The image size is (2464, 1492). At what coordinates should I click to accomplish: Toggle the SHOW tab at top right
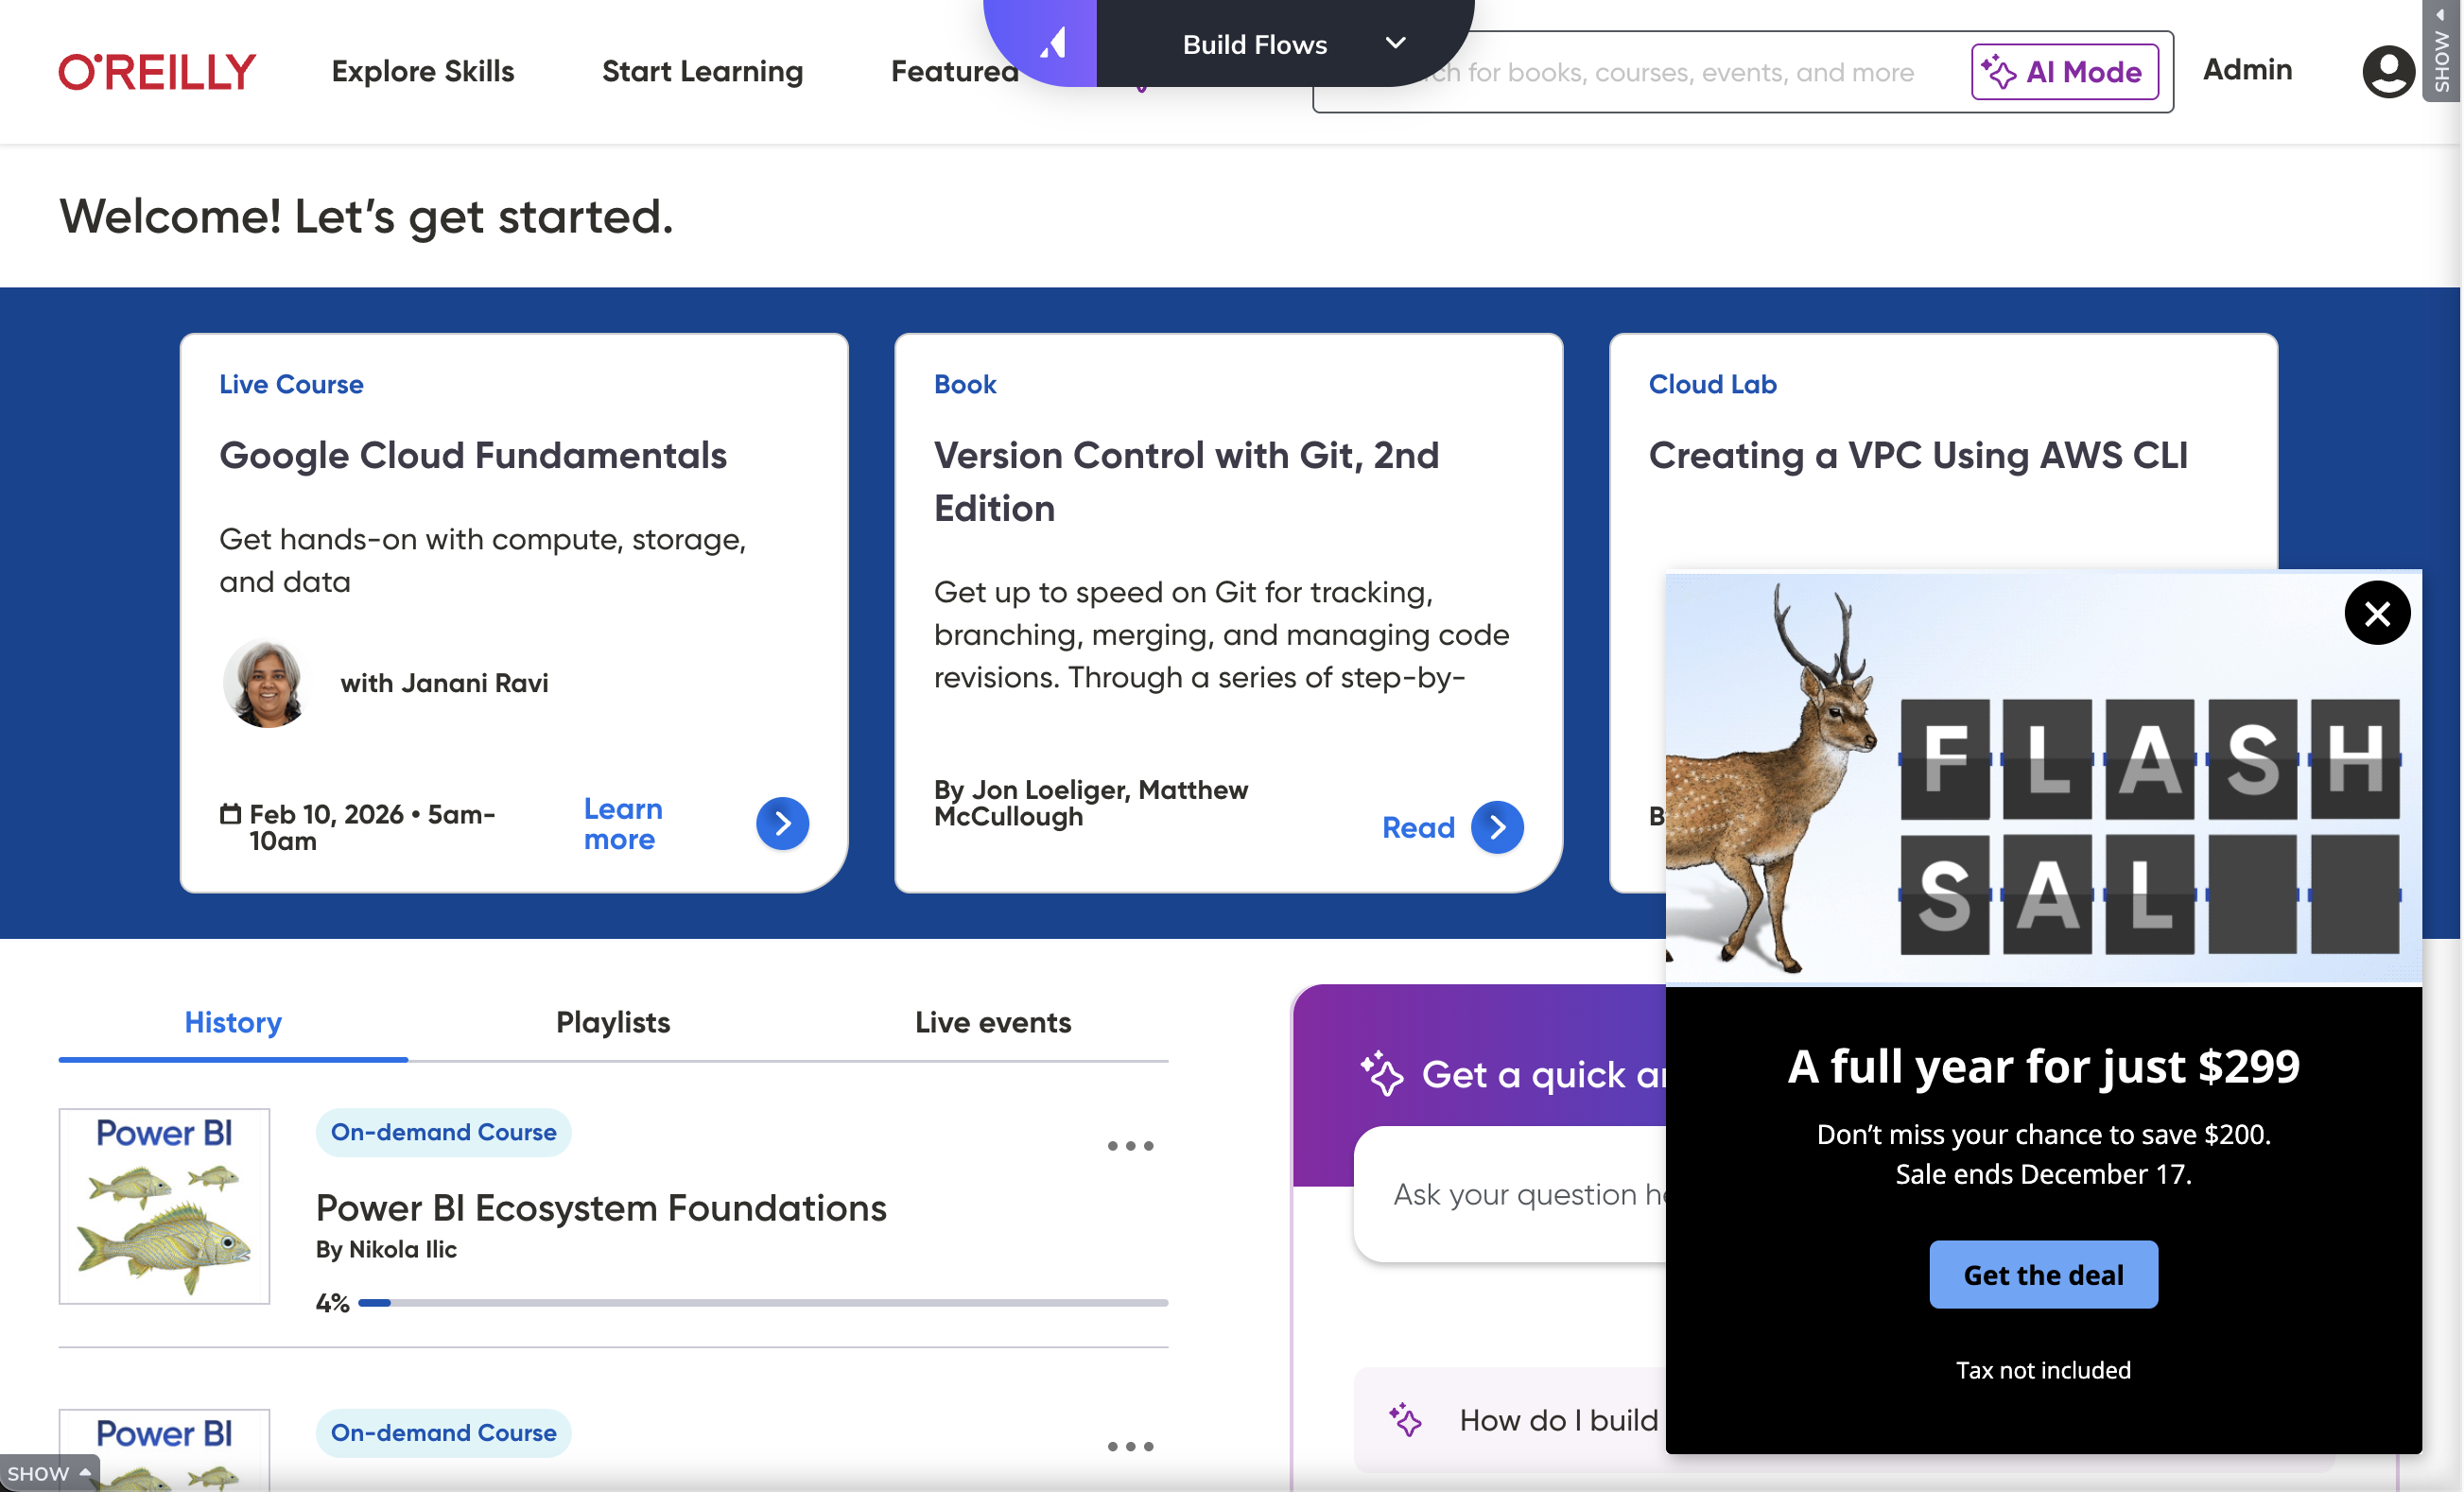(2442, 50)
